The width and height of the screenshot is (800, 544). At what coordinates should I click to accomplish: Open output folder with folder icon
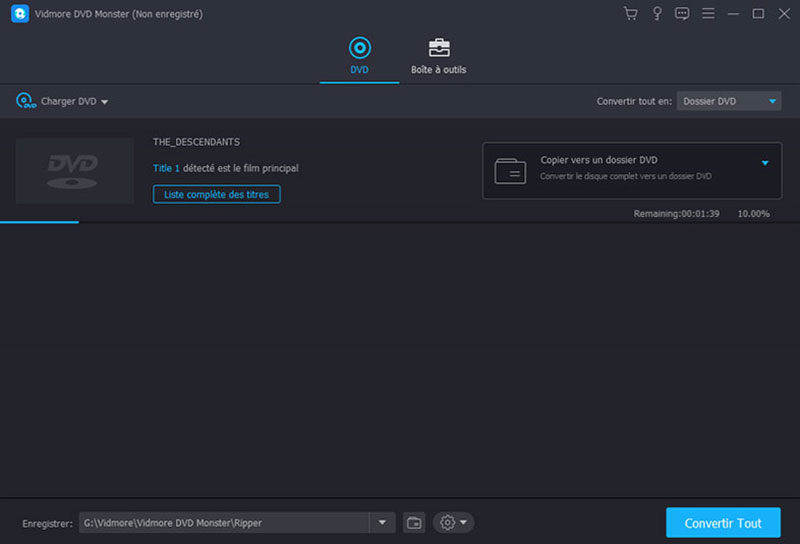414,522
